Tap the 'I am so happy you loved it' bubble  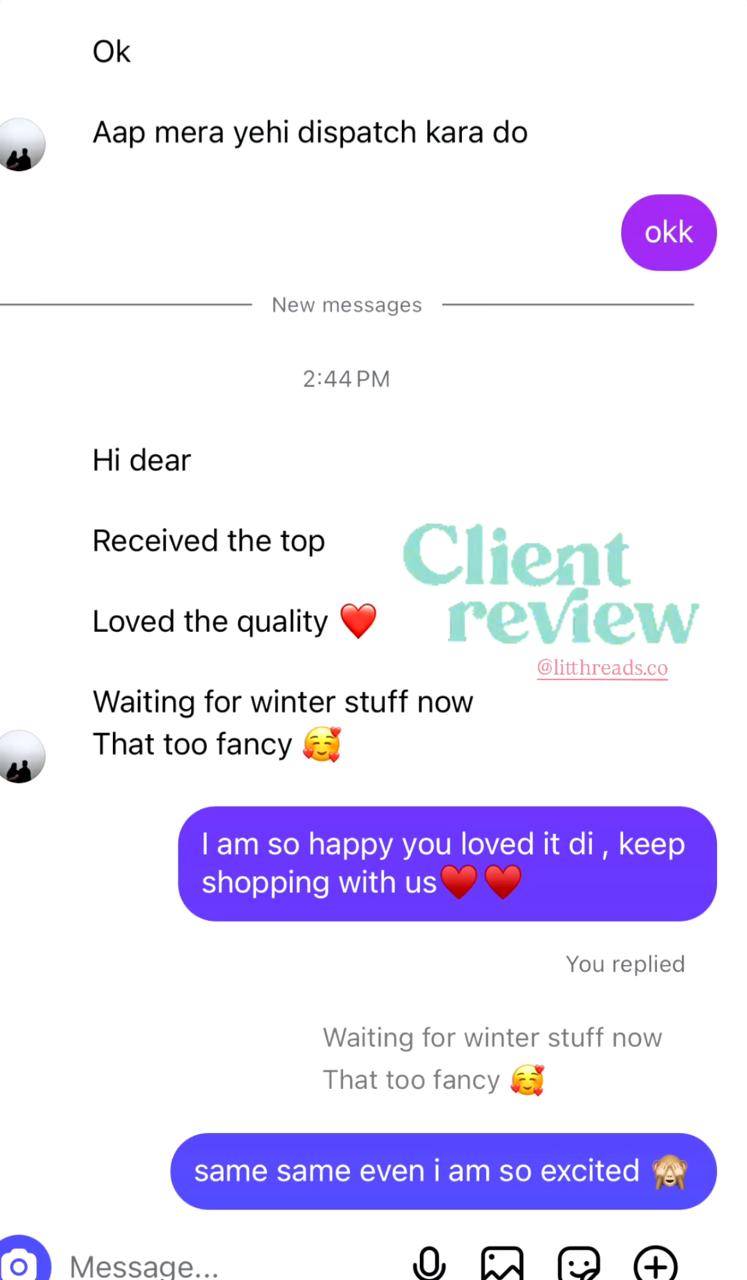coord(447,863)
